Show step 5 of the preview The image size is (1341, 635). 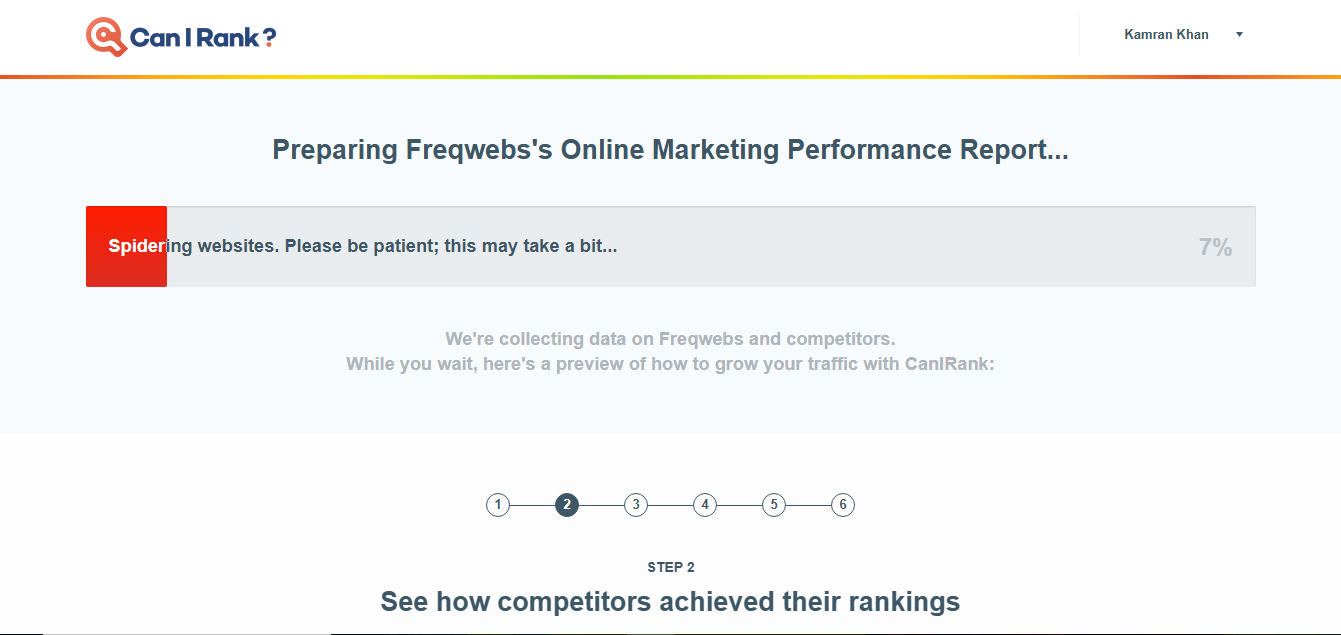774,505
